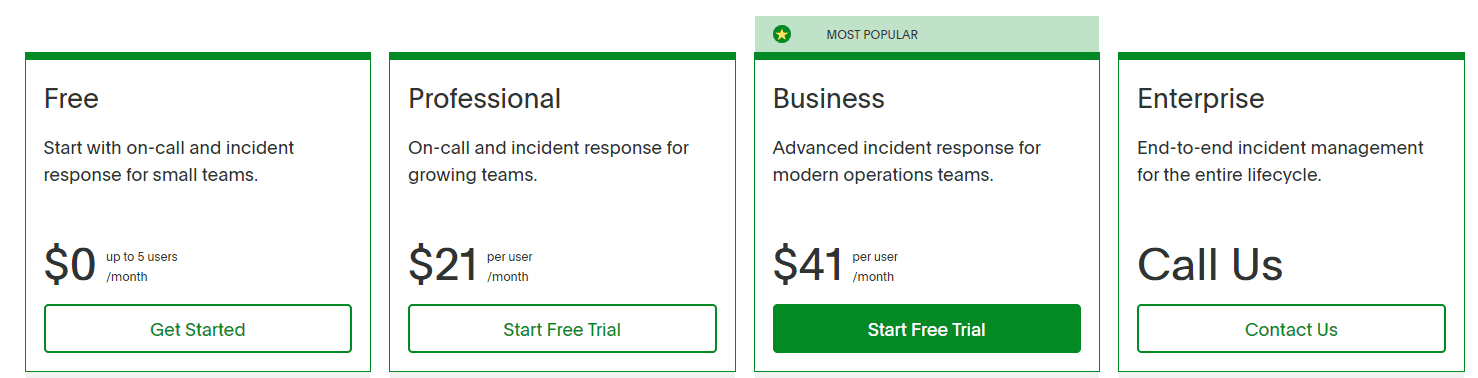
Task: Start Free Trial for Business plan
Action: (x=927, y=329)
